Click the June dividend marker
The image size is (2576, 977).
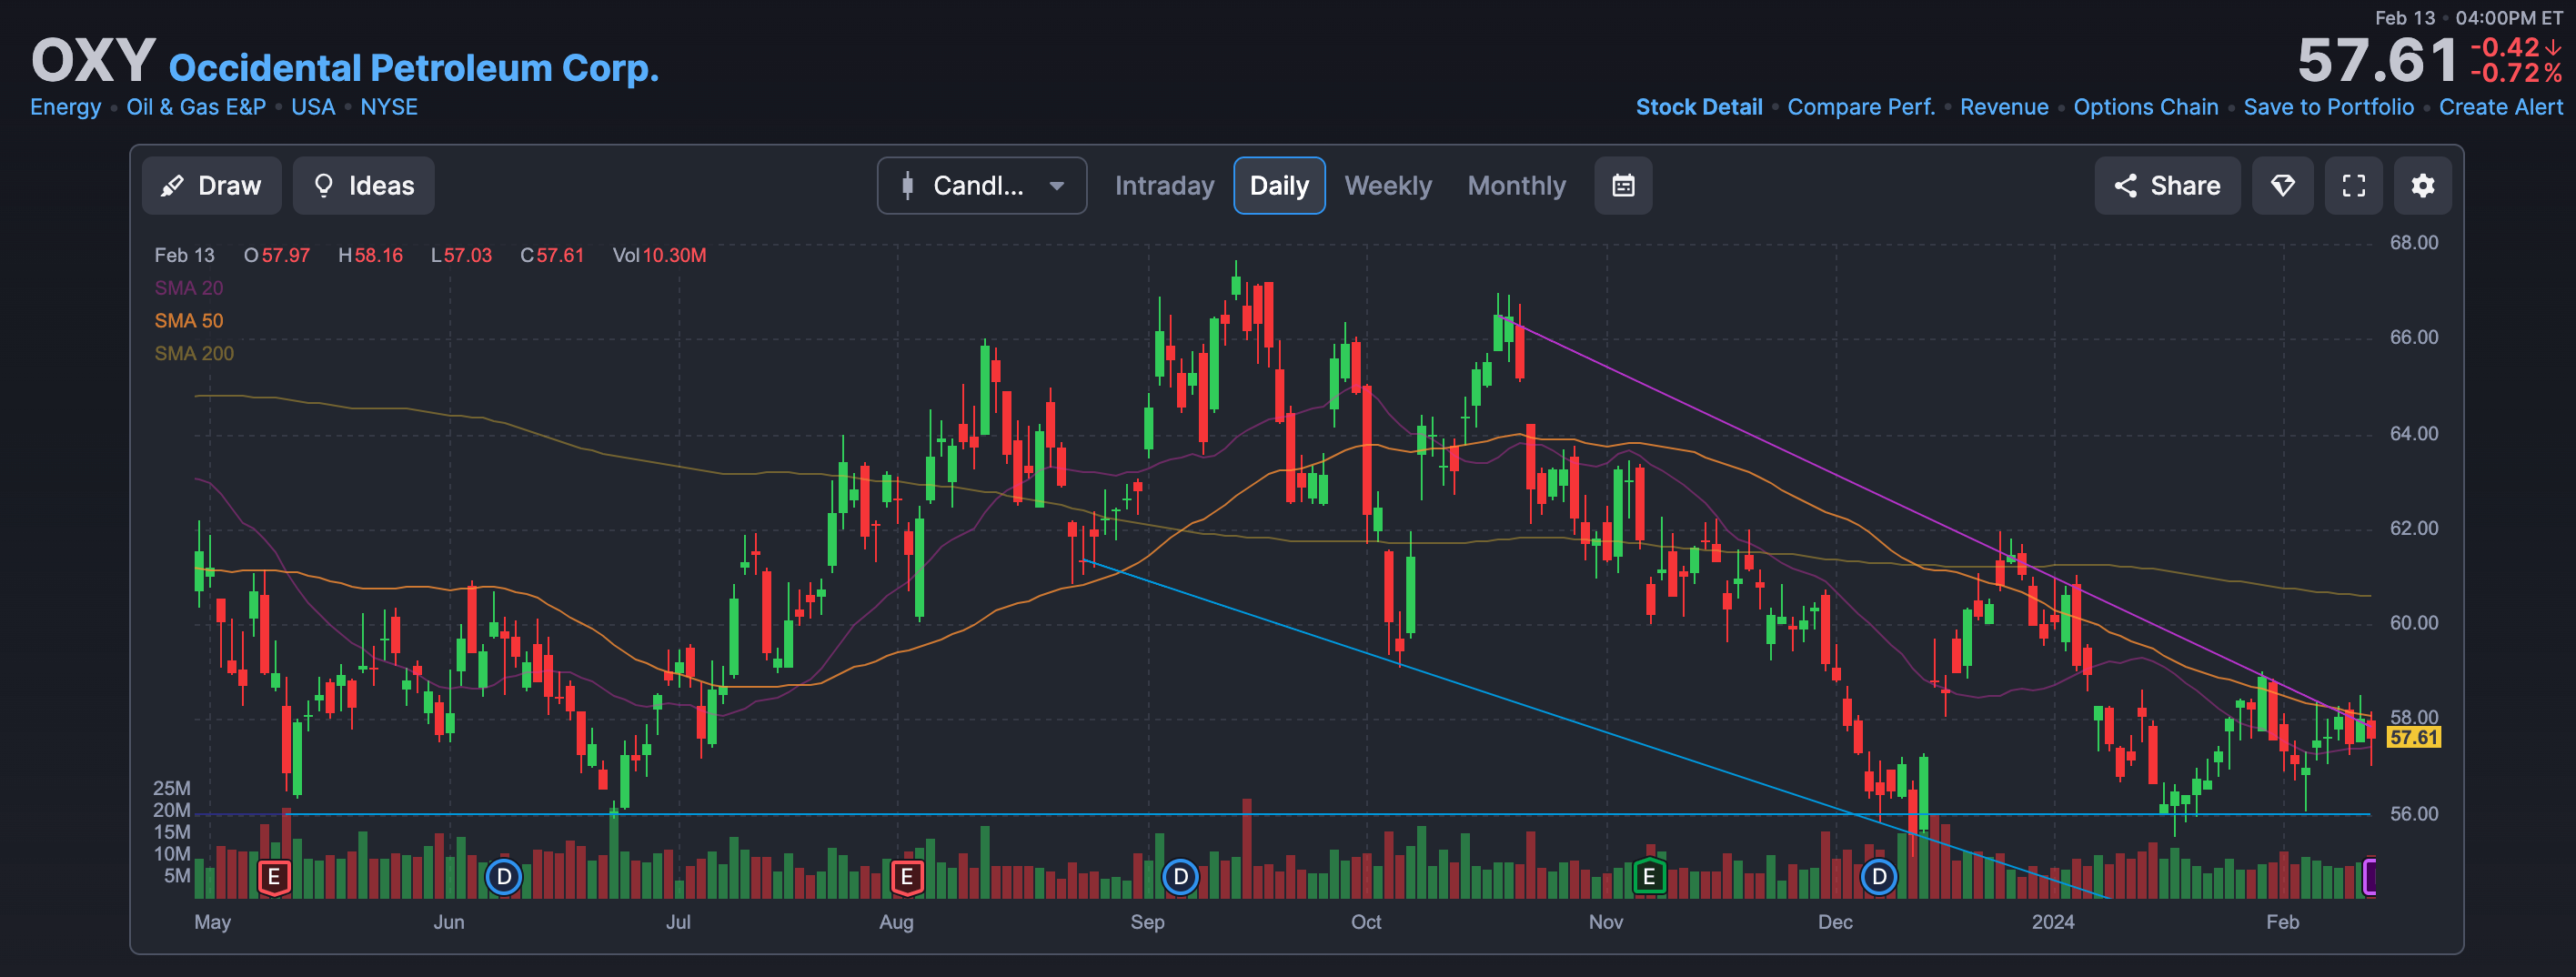[504, 877]
